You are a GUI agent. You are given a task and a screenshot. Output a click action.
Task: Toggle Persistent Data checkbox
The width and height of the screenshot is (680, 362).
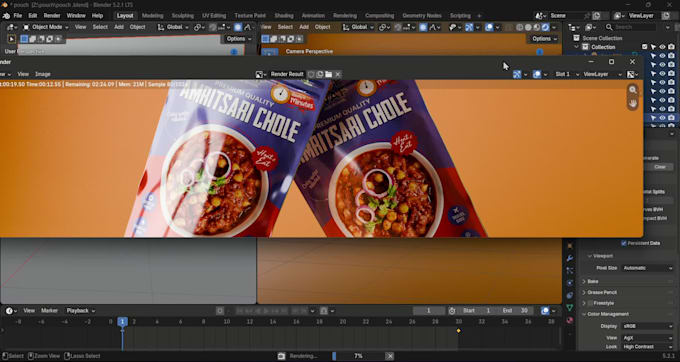tap(624, 243)
